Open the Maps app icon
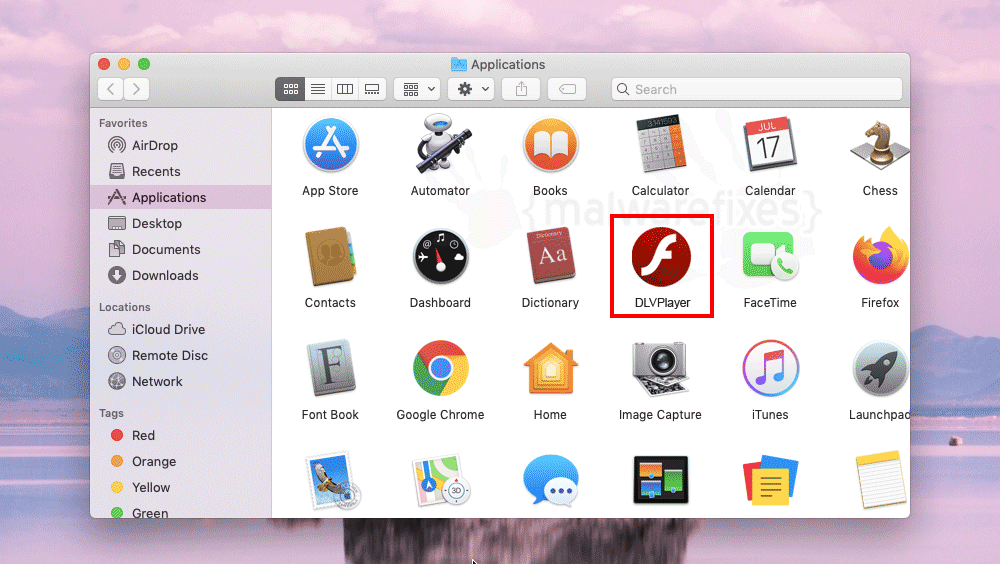 [x=440, y=480]
